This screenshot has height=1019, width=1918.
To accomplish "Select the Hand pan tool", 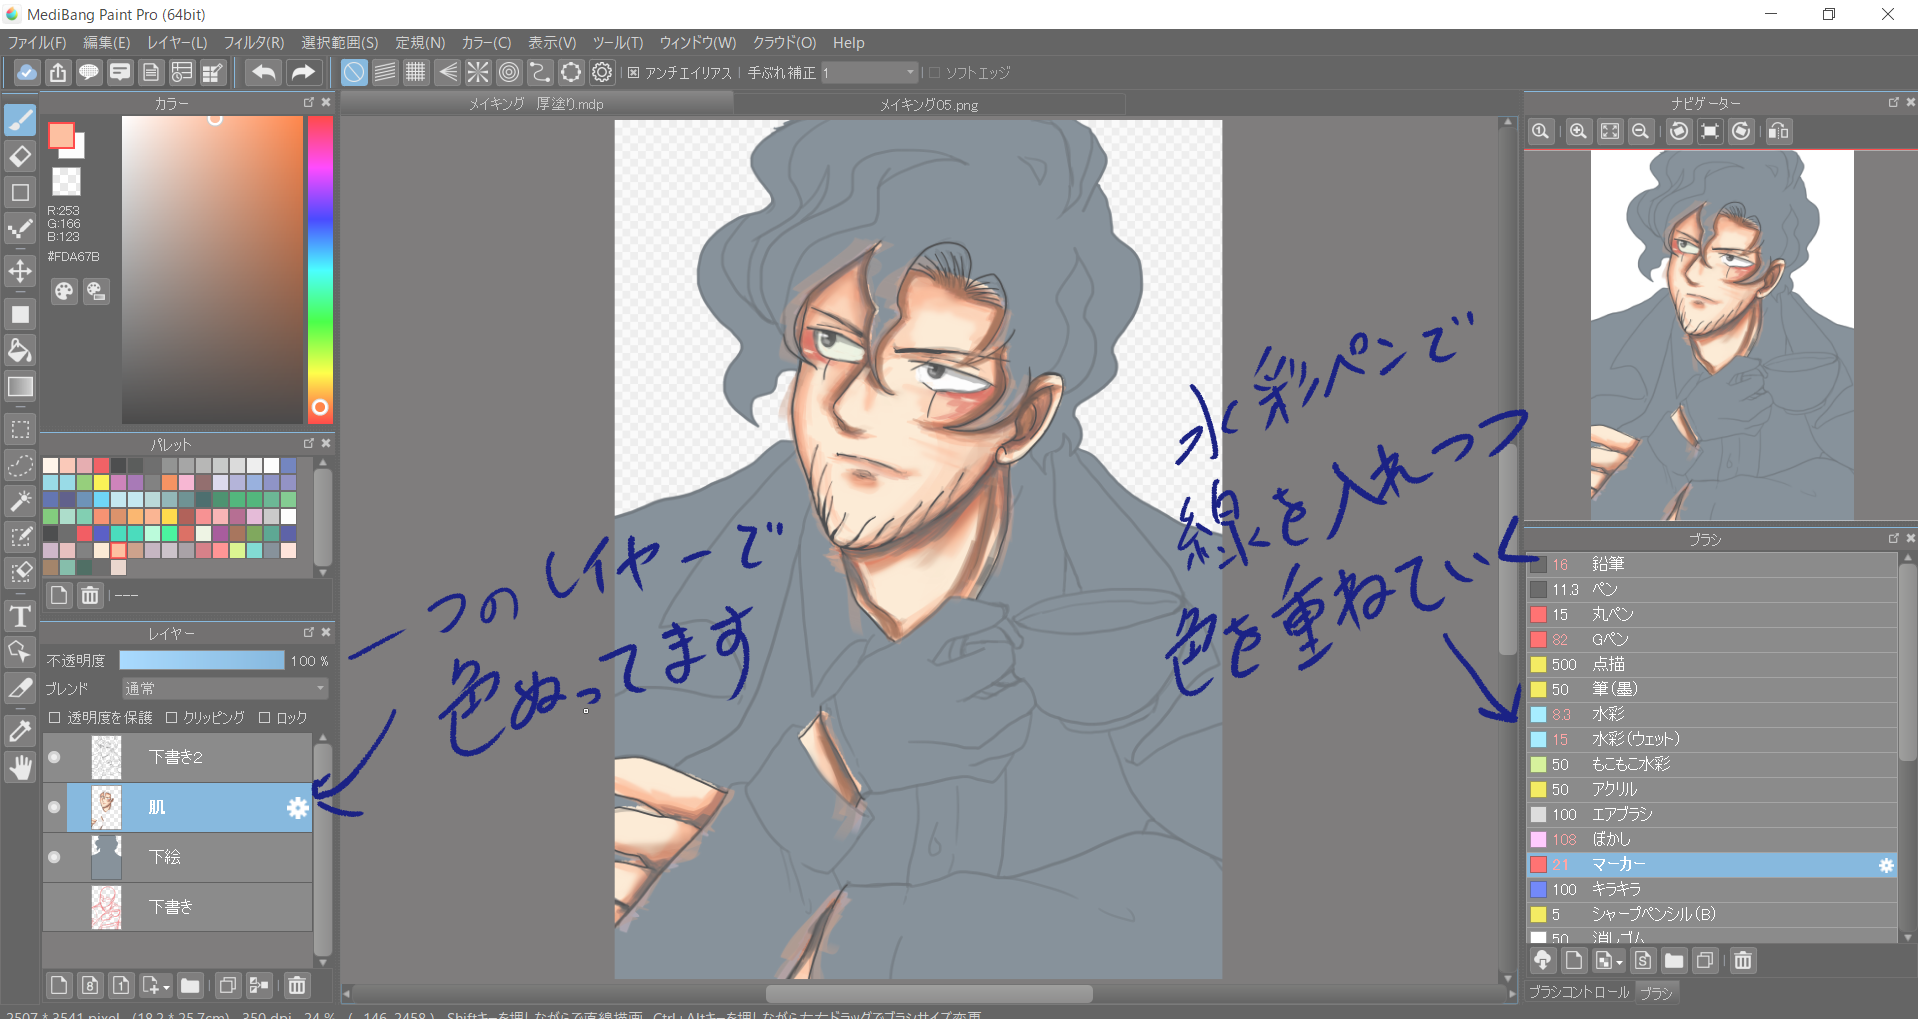I will click(x=20, y=768).
